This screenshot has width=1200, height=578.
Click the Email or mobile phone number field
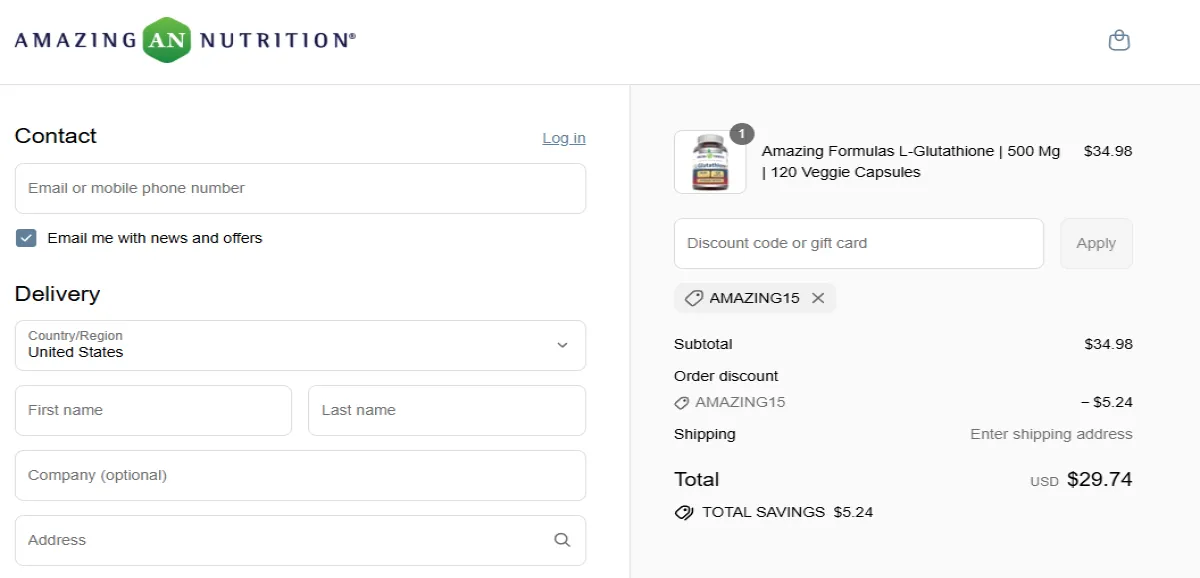(x=300, y=188)
